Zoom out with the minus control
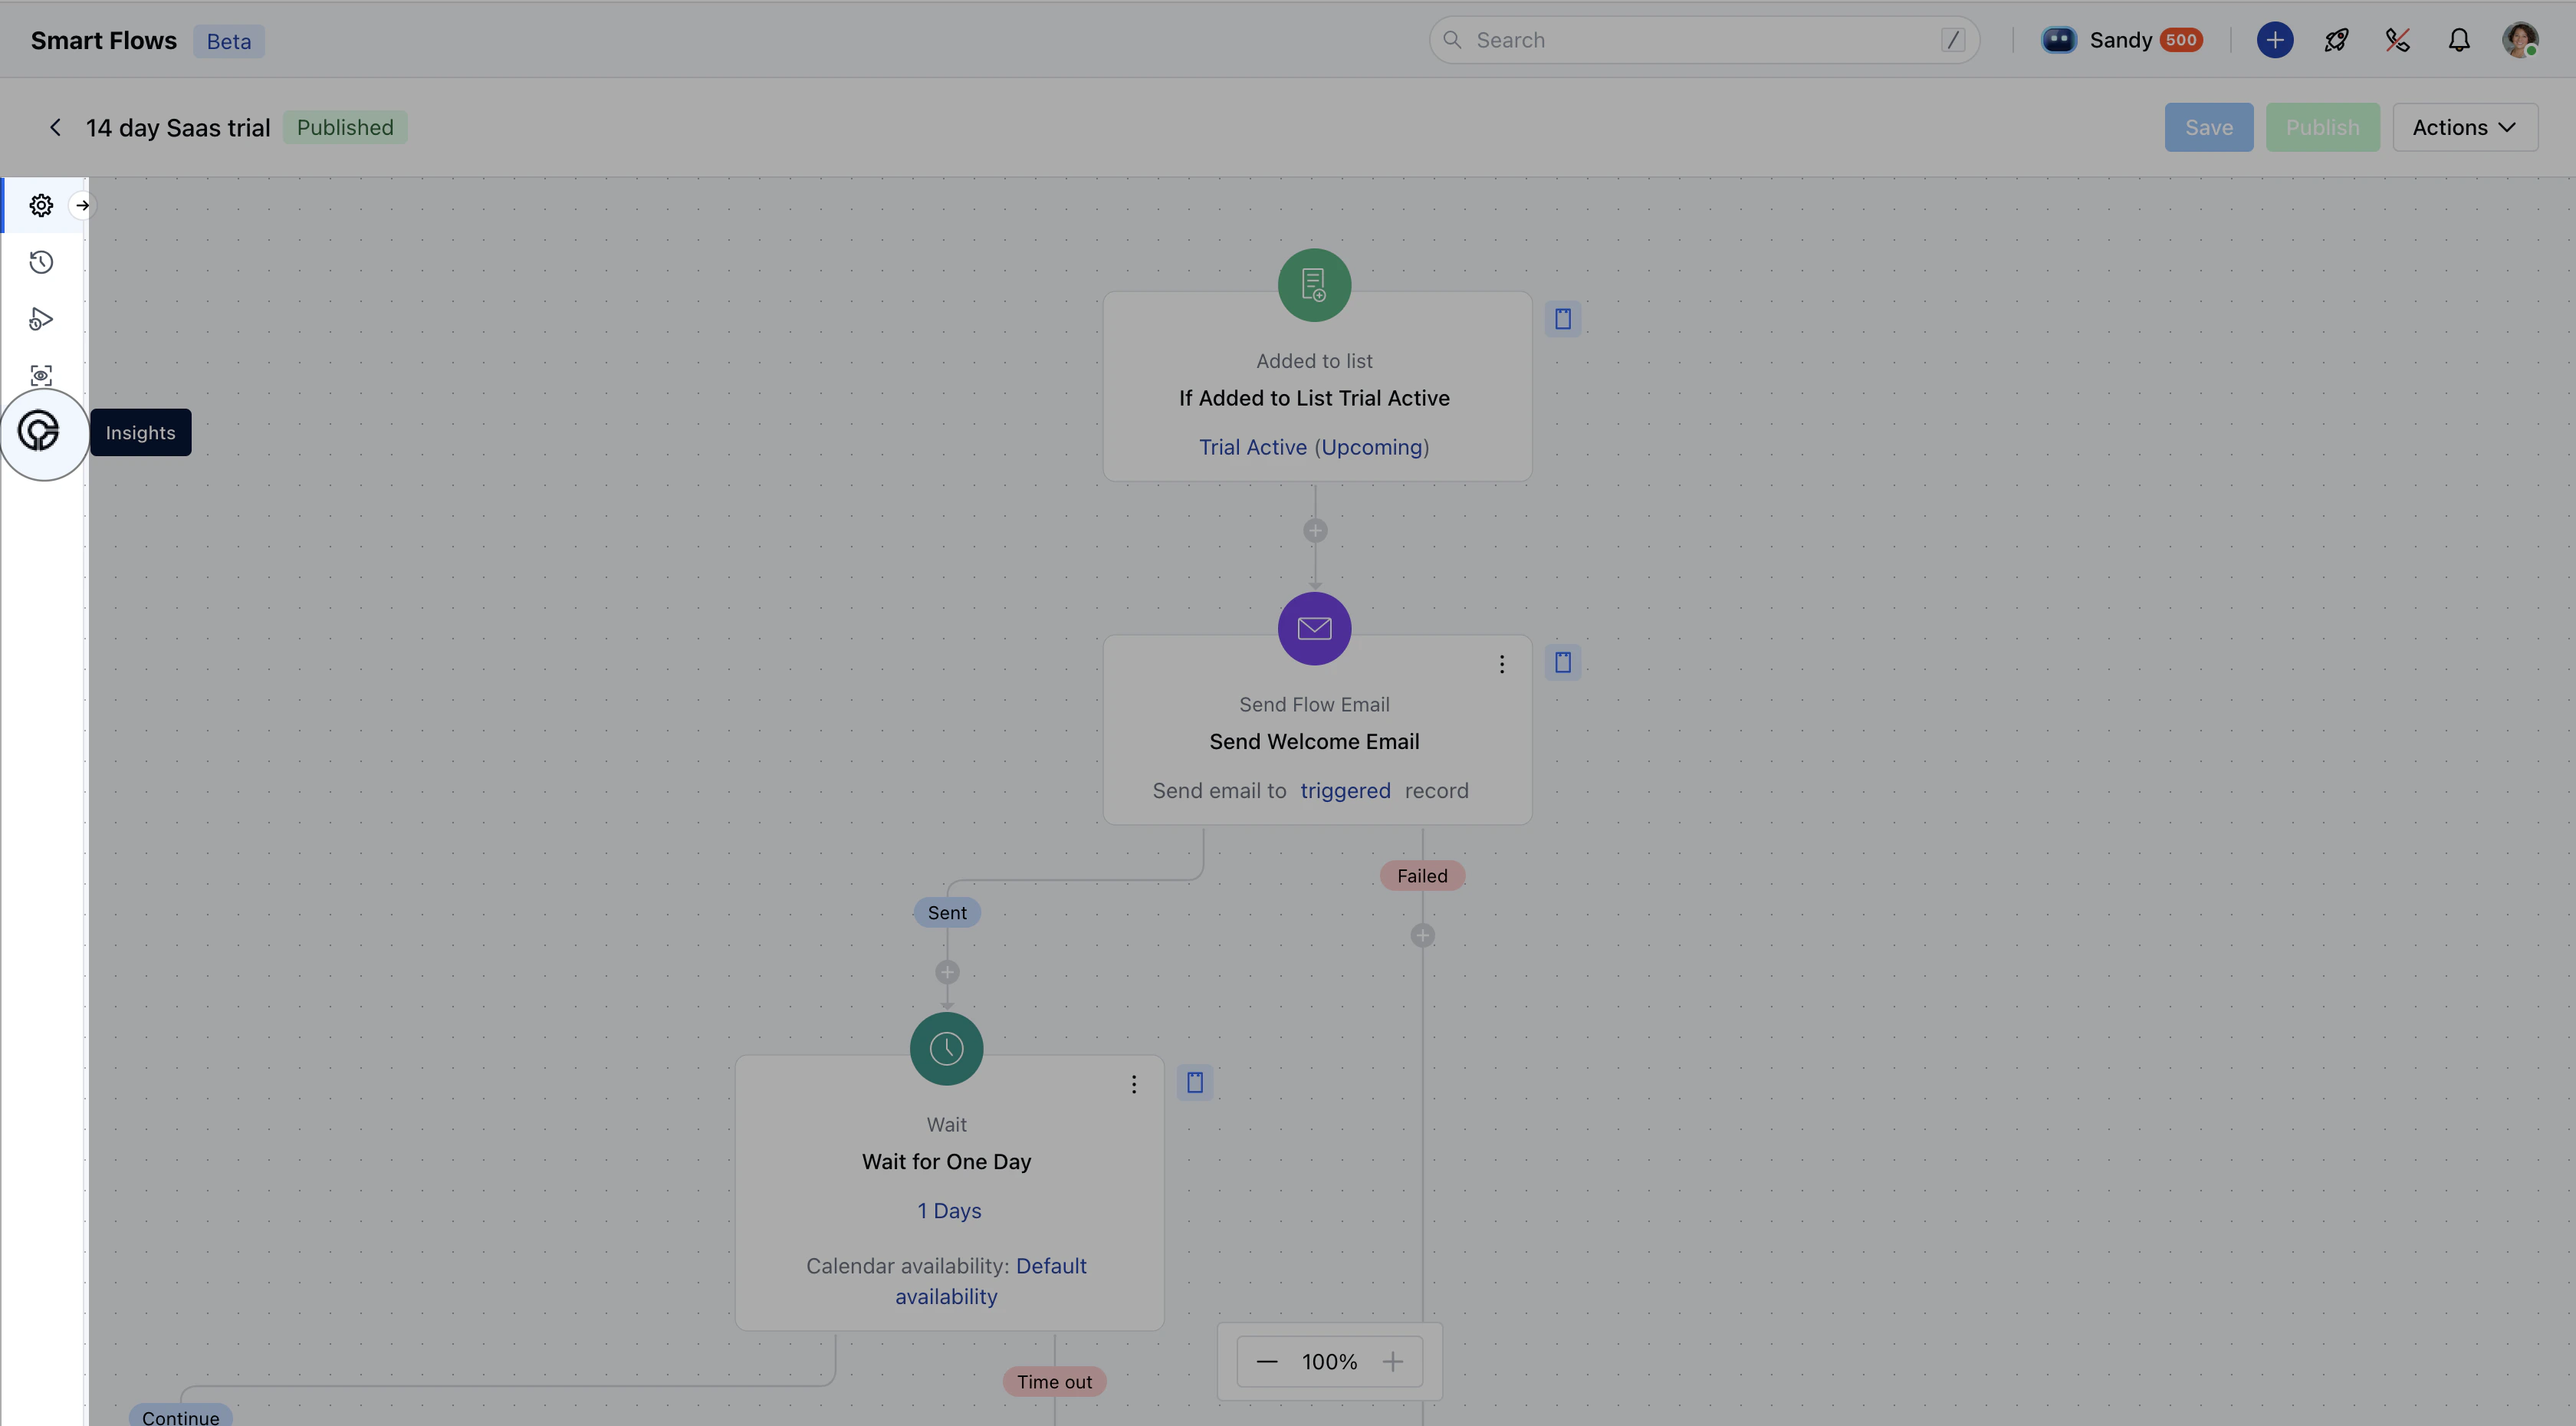 1266,1361
